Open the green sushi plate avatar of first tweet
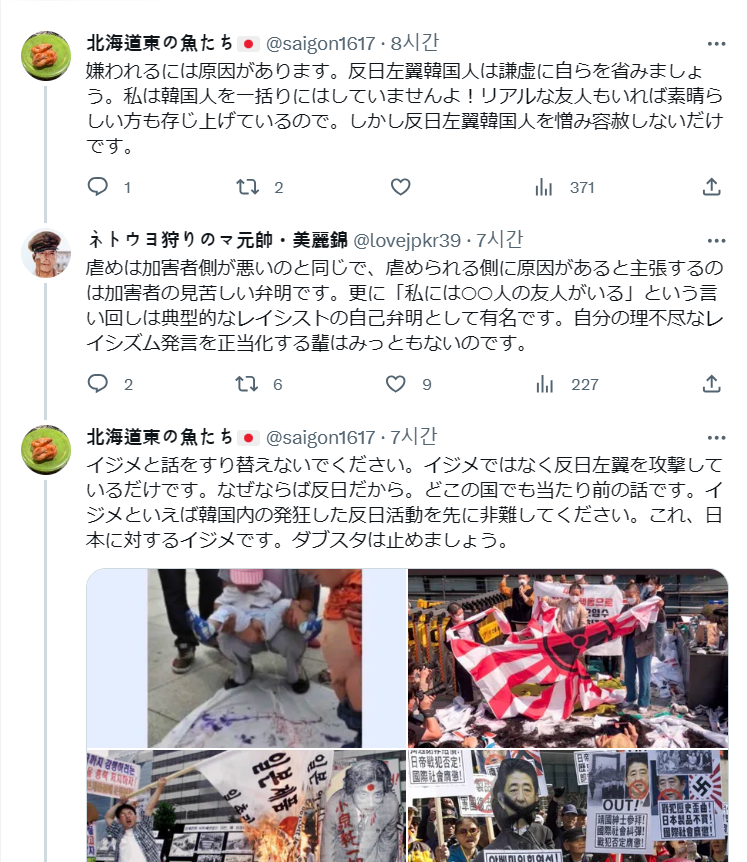 coord(46,56)
